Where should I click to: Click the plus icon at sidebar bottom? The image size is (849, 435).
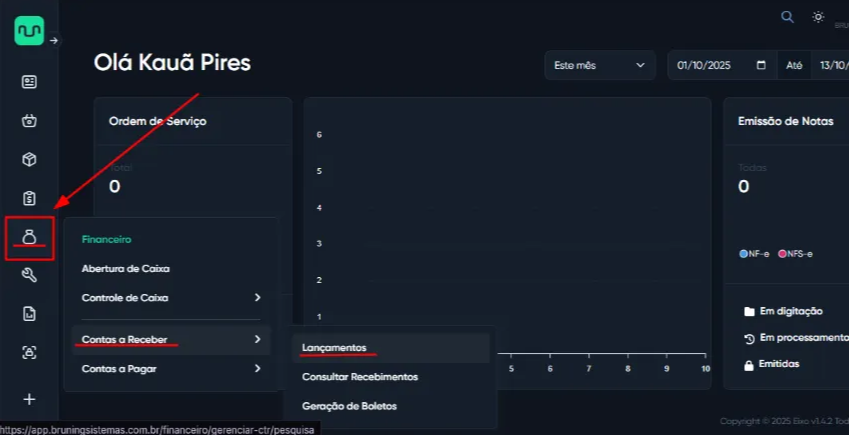coord(29,399)
